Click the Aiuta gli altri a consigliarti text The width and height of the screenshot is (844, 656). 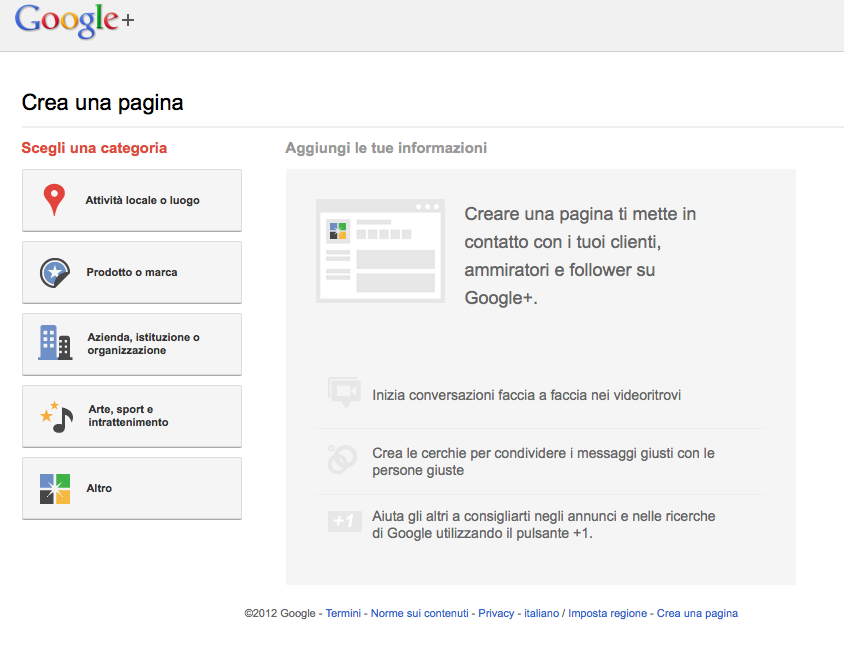pyautogui.click(x=544, y=525)
